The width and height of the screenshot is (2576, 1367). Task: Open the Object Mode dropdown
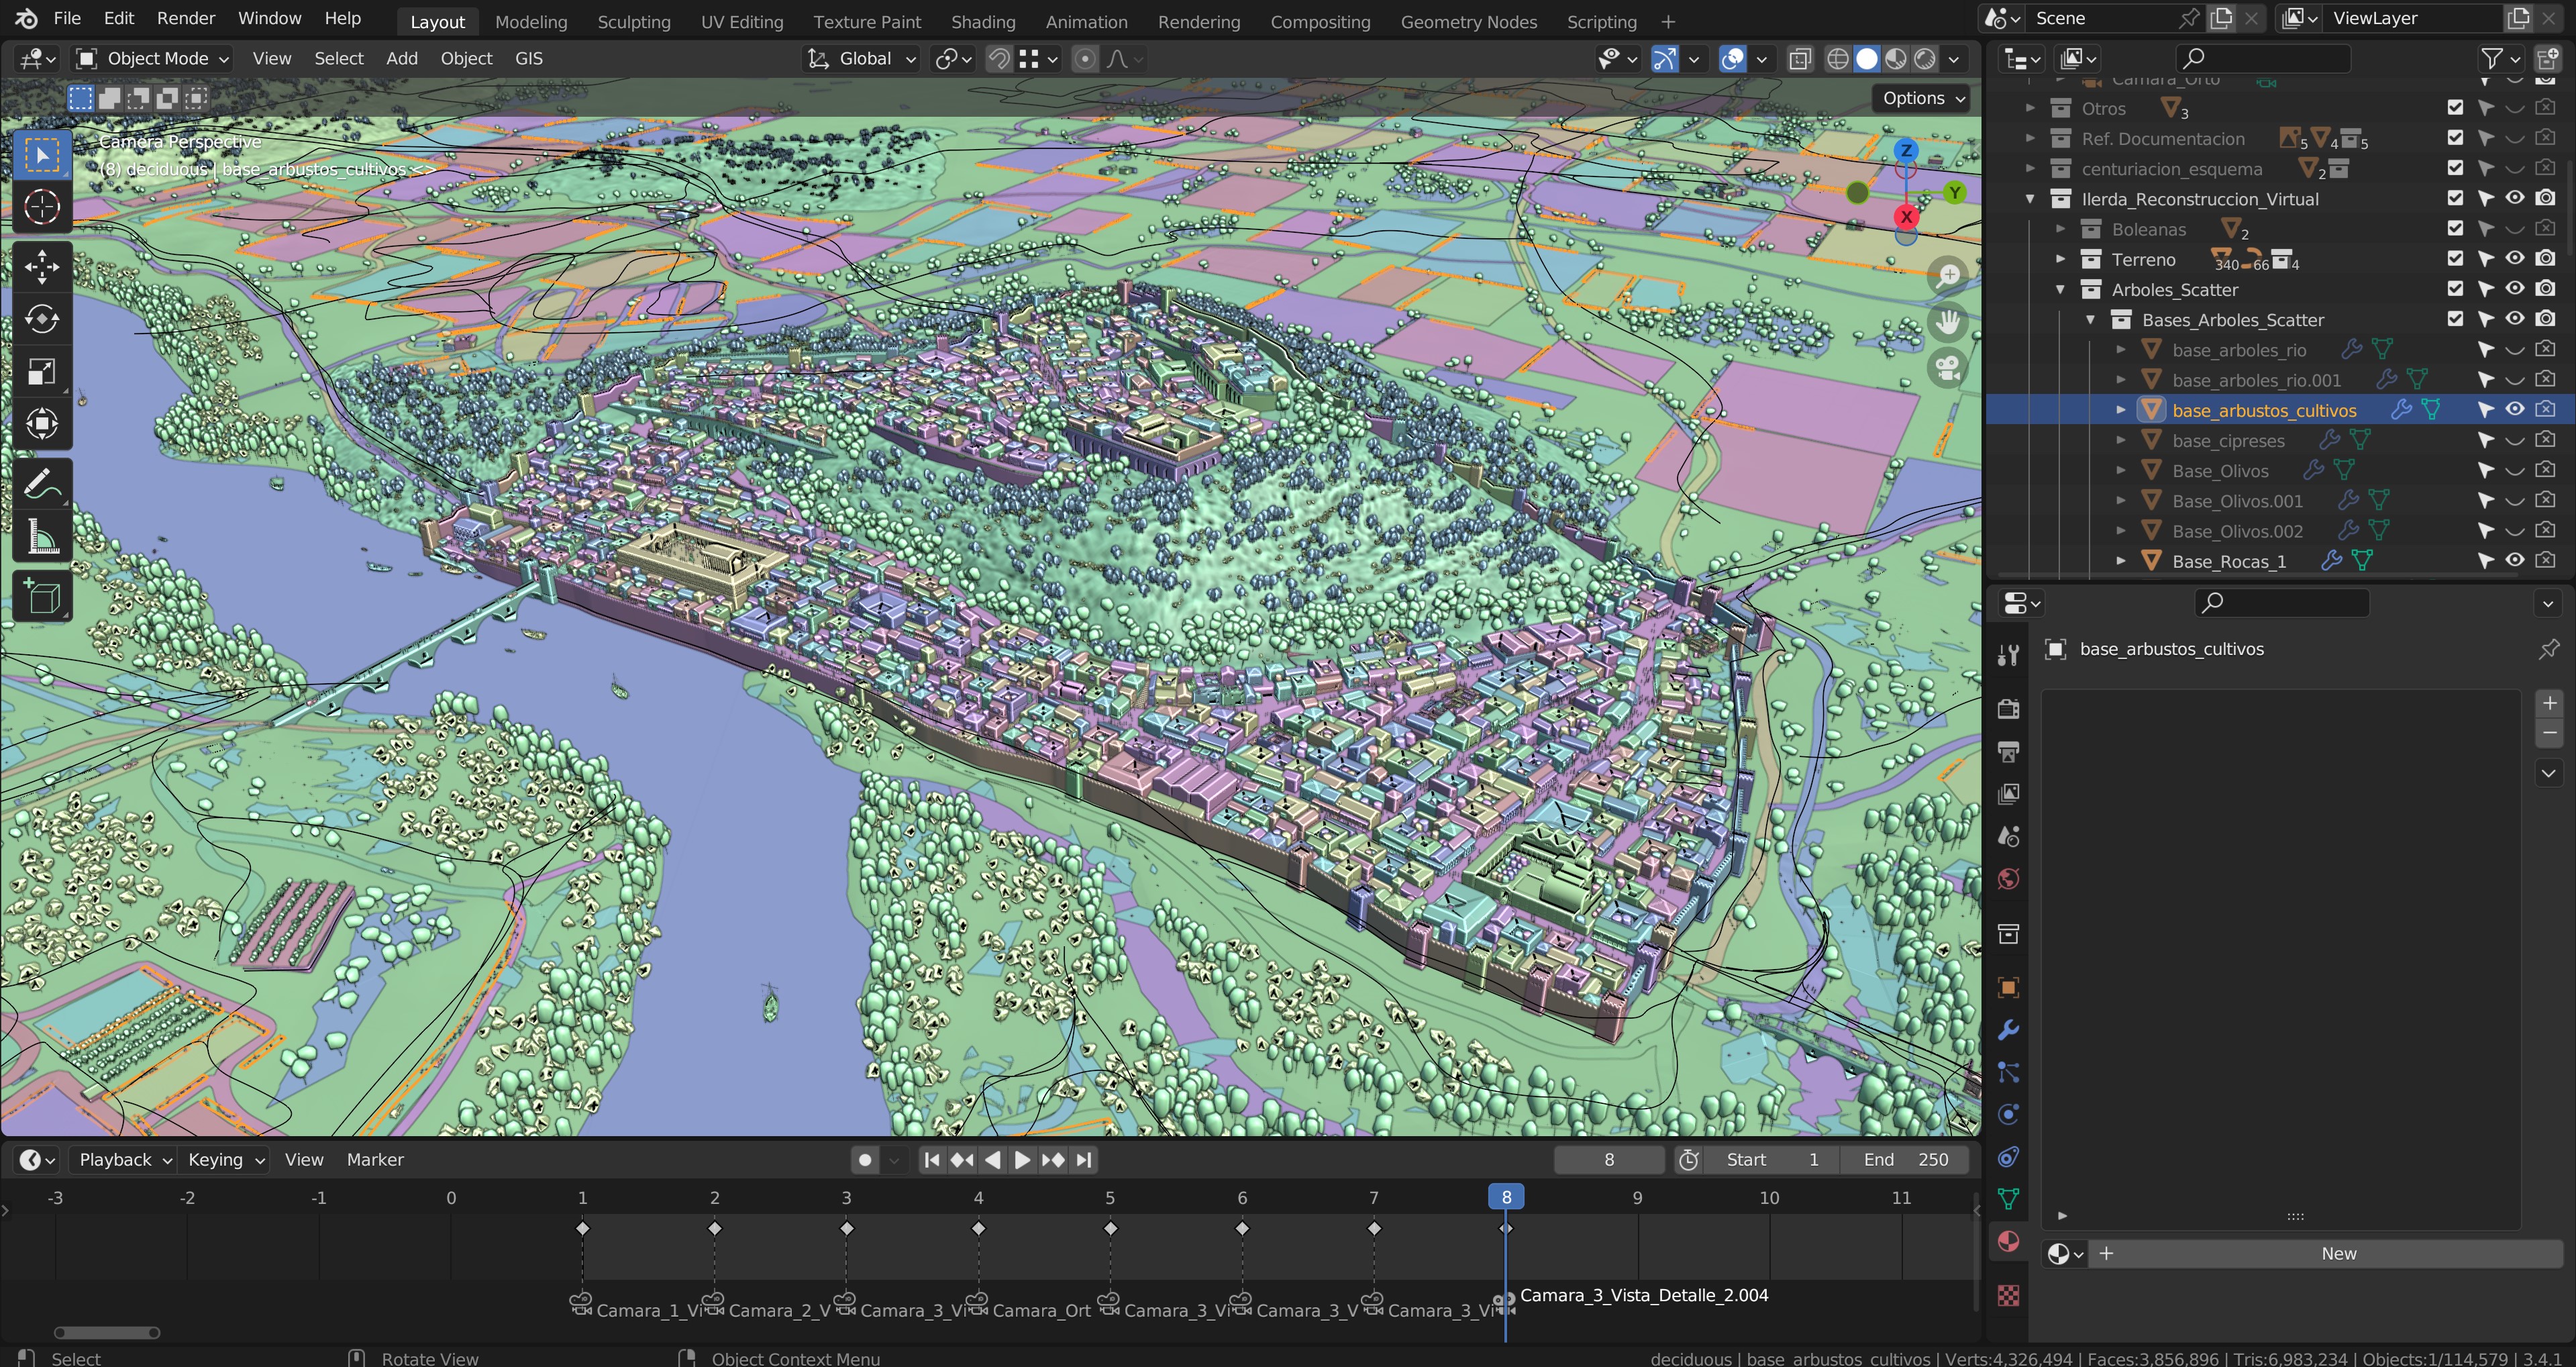154,59
